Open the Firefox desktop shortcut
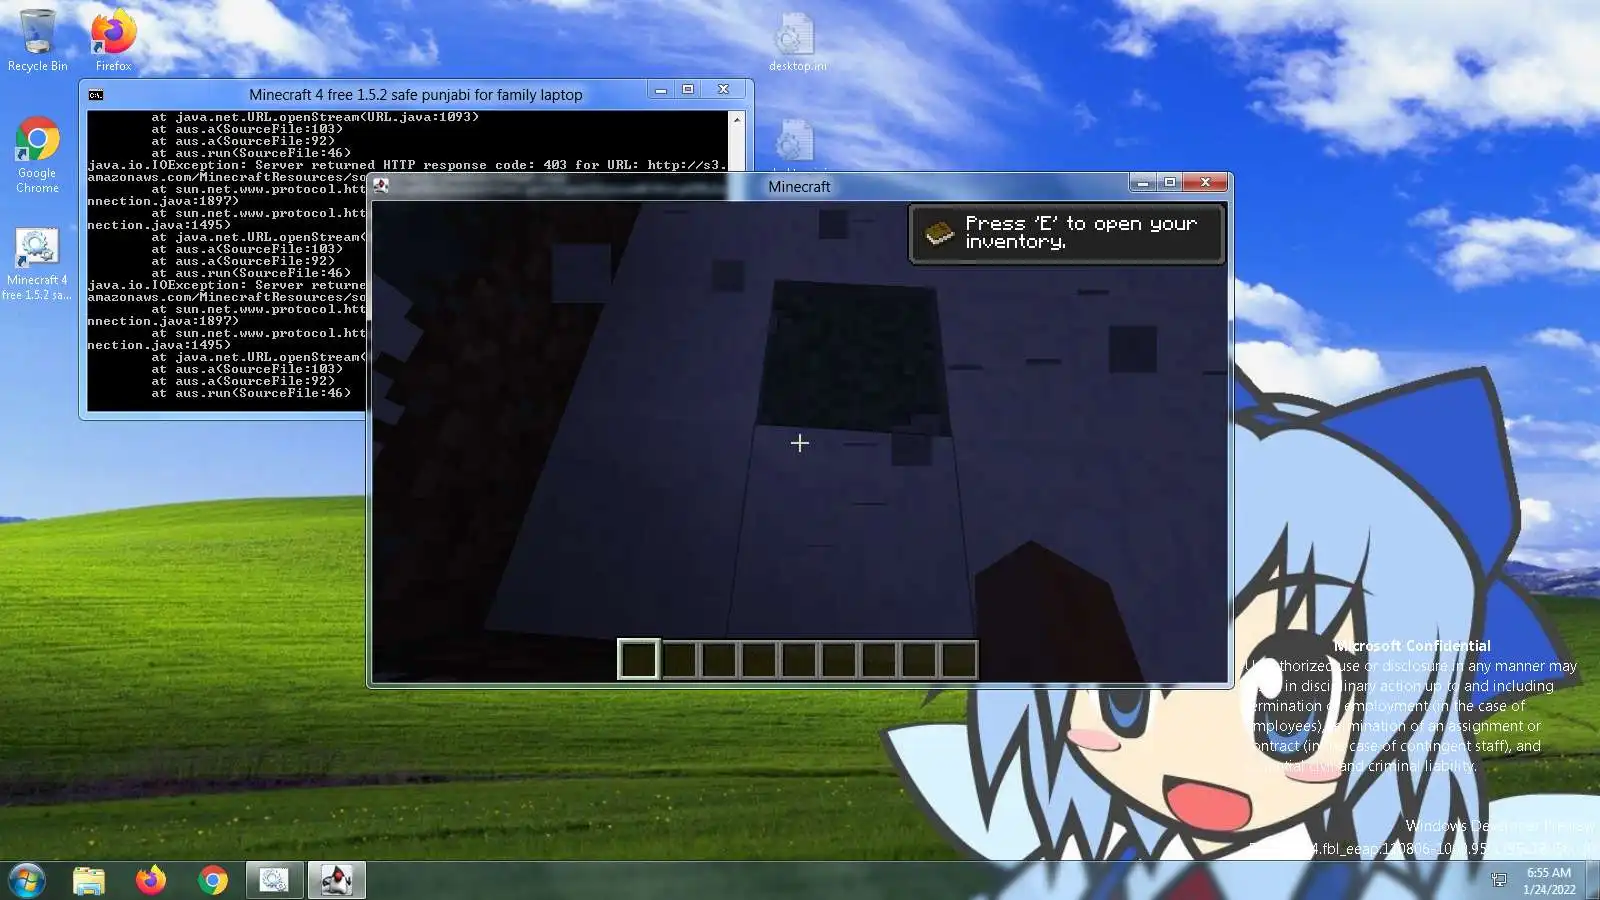This screenshot has height=900, width=1600. pyautogui.click(x=113, y=40)
